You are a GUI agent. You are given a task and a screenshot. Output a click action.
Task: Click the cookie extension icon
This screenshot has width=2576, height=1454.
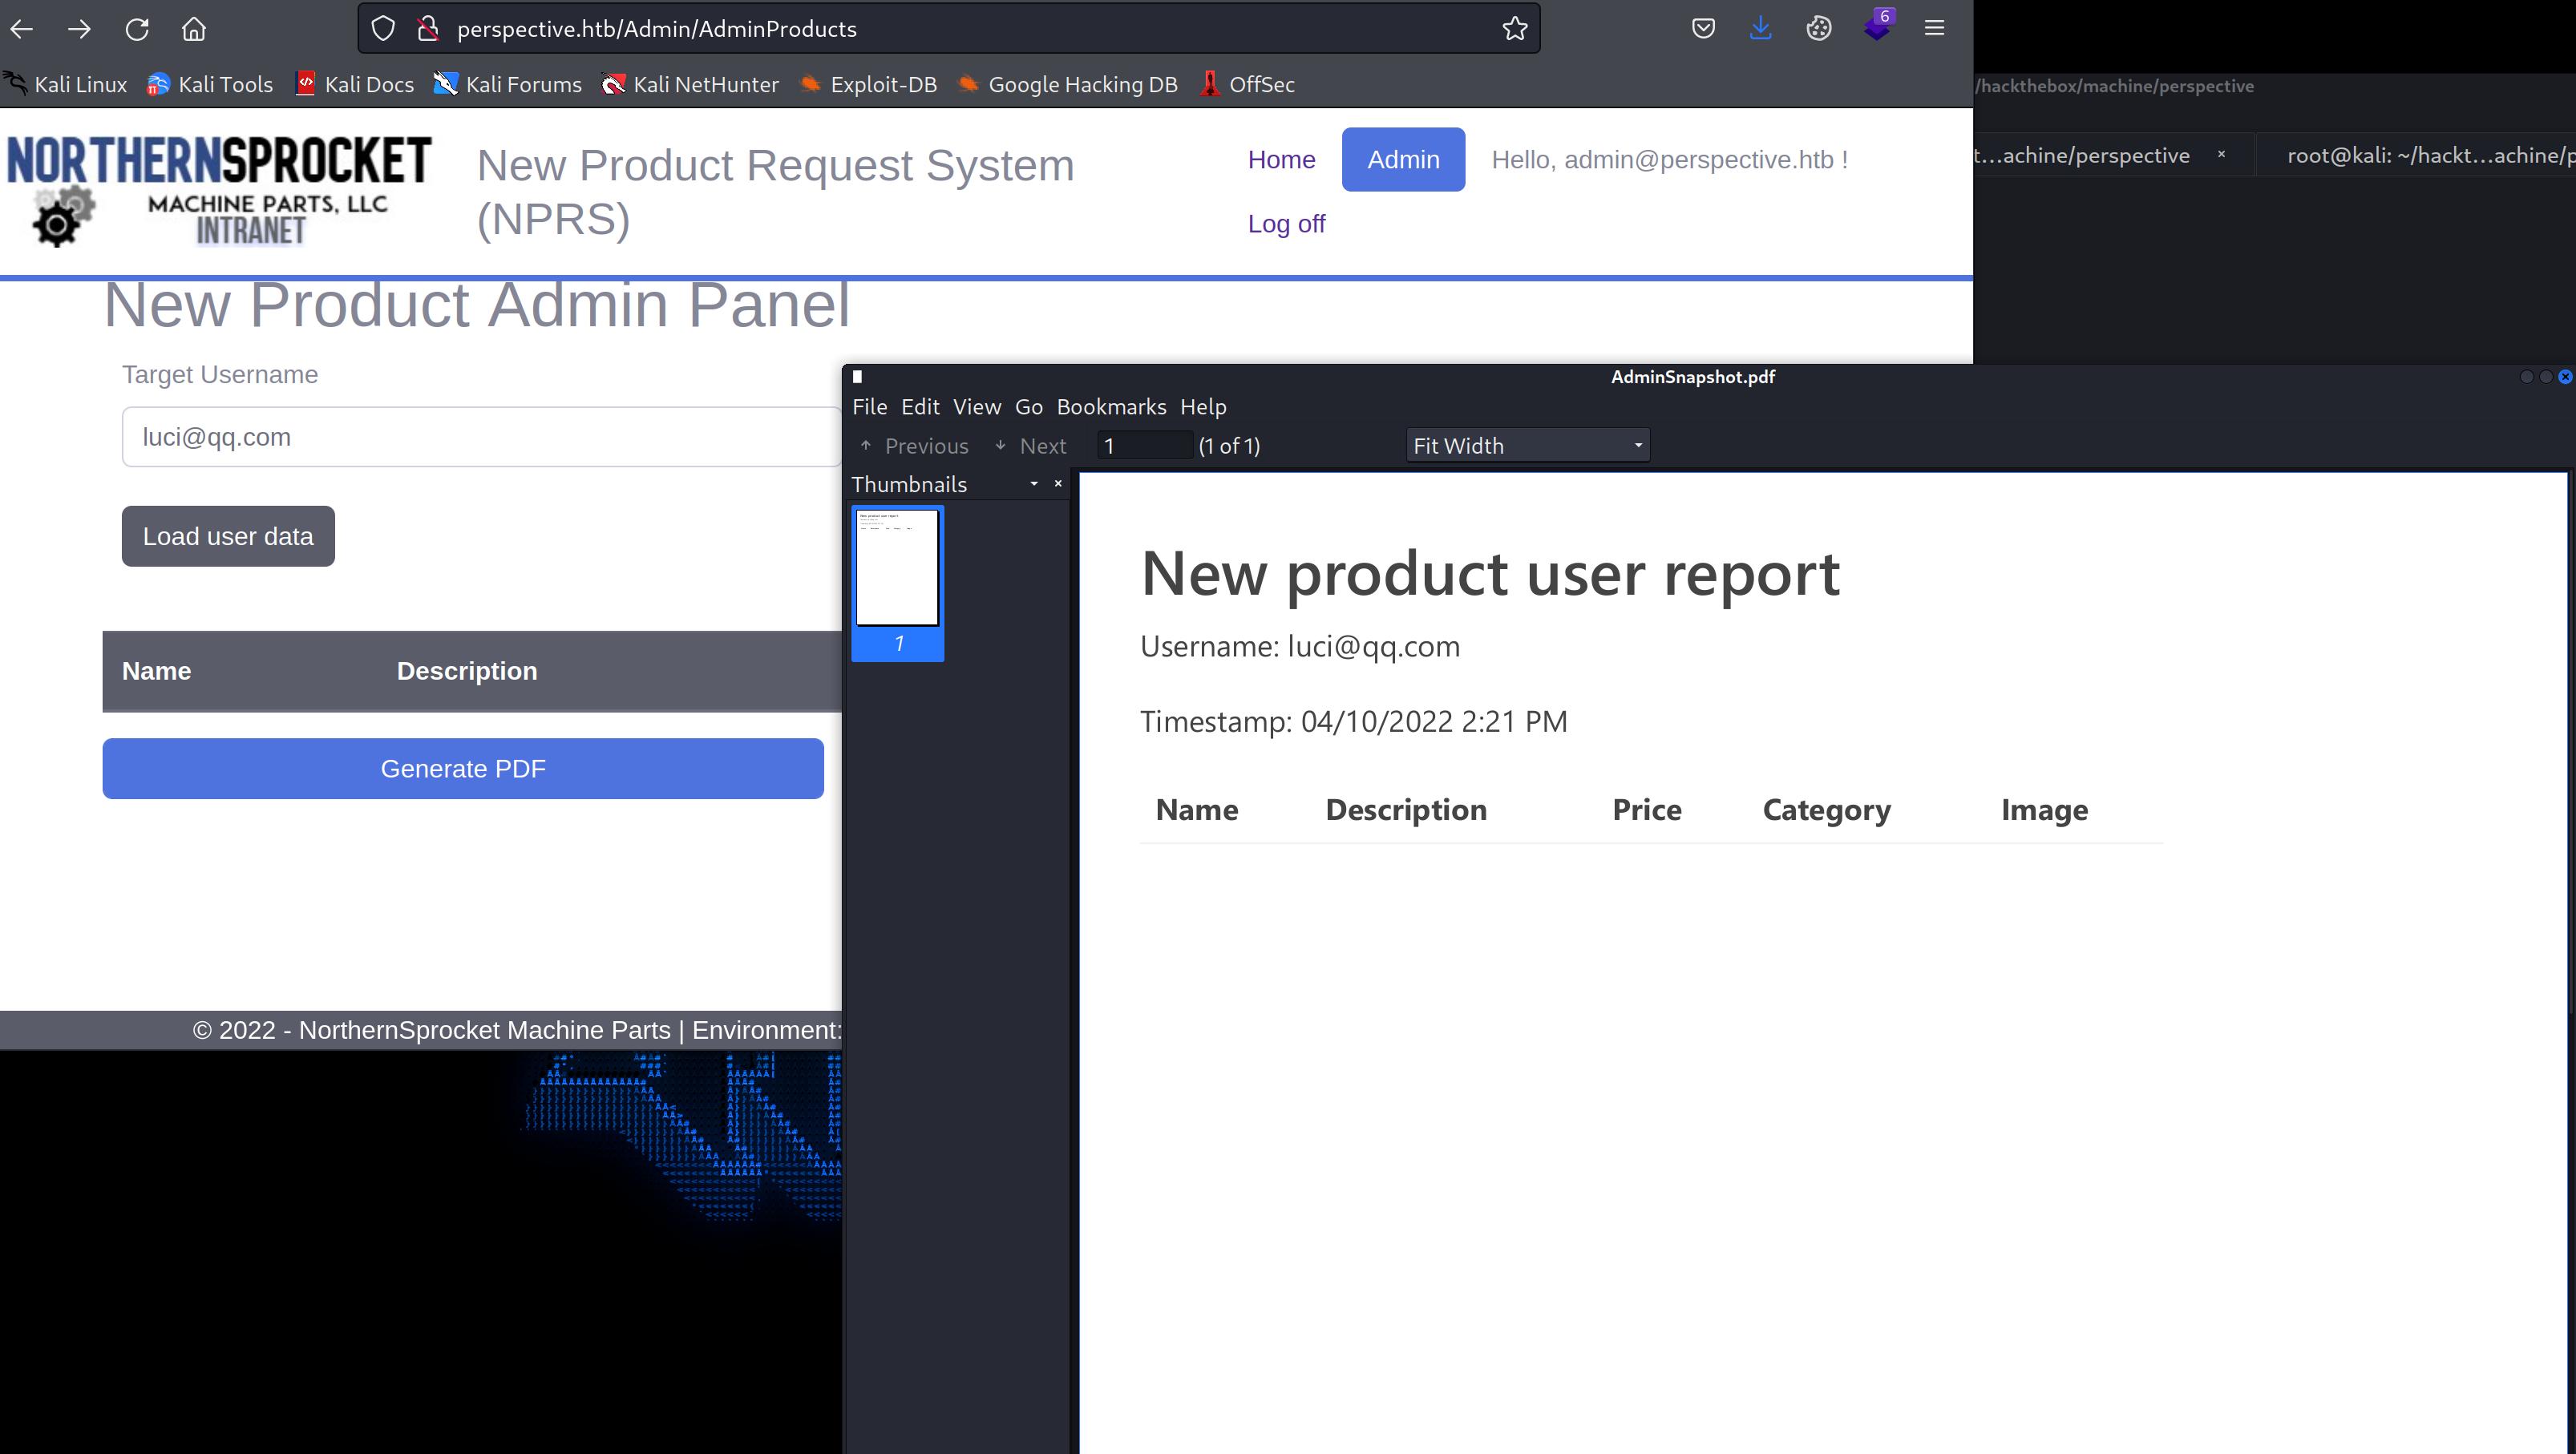click(x=1818, y=29)
